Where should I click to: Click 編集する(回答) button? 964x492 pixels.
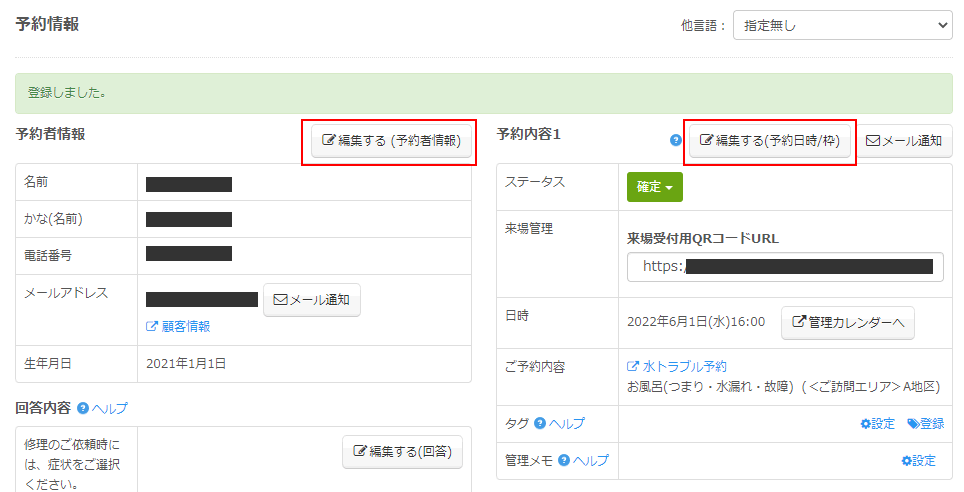[x=403, y=452]
